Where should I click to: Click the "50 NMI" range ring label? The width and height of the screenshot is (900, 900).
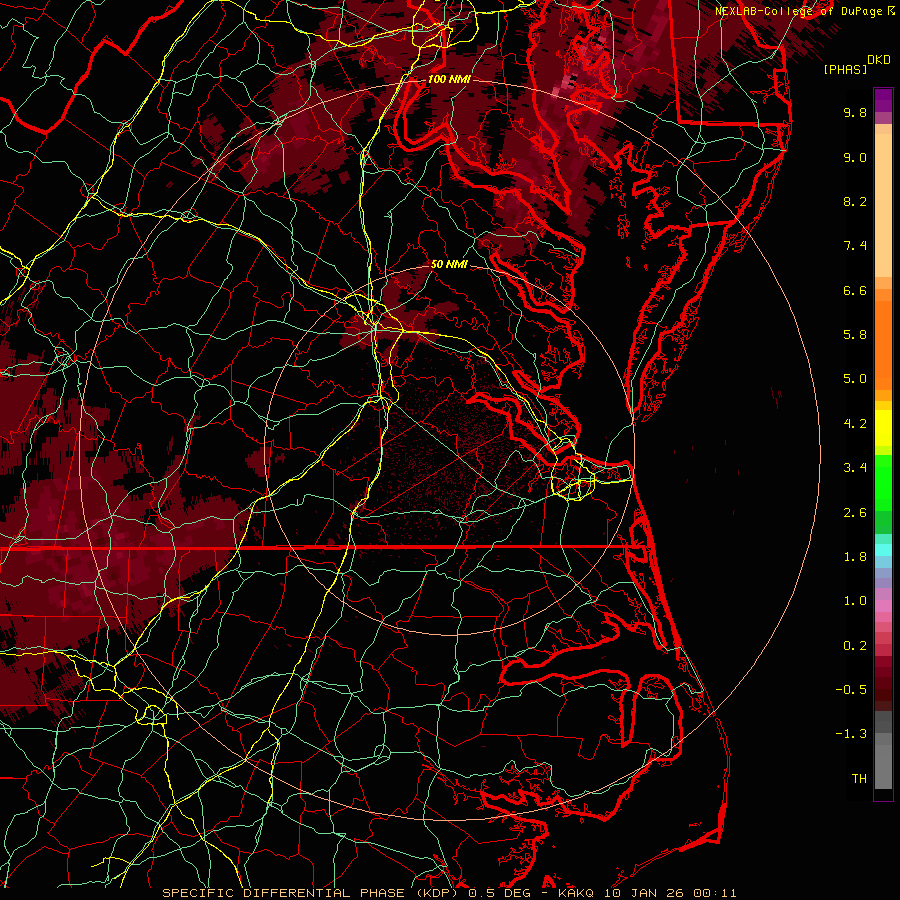[449, 264]
